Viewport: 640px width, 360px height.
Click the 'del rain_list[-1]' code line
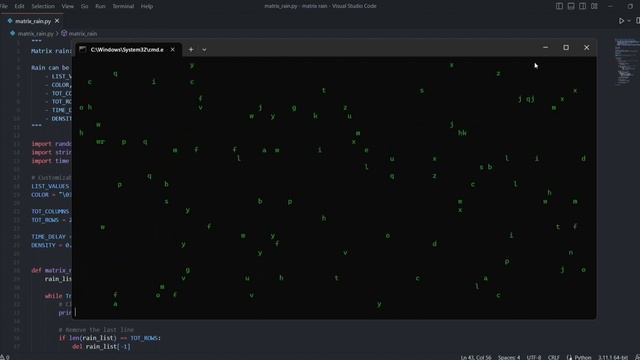point(101,347)
